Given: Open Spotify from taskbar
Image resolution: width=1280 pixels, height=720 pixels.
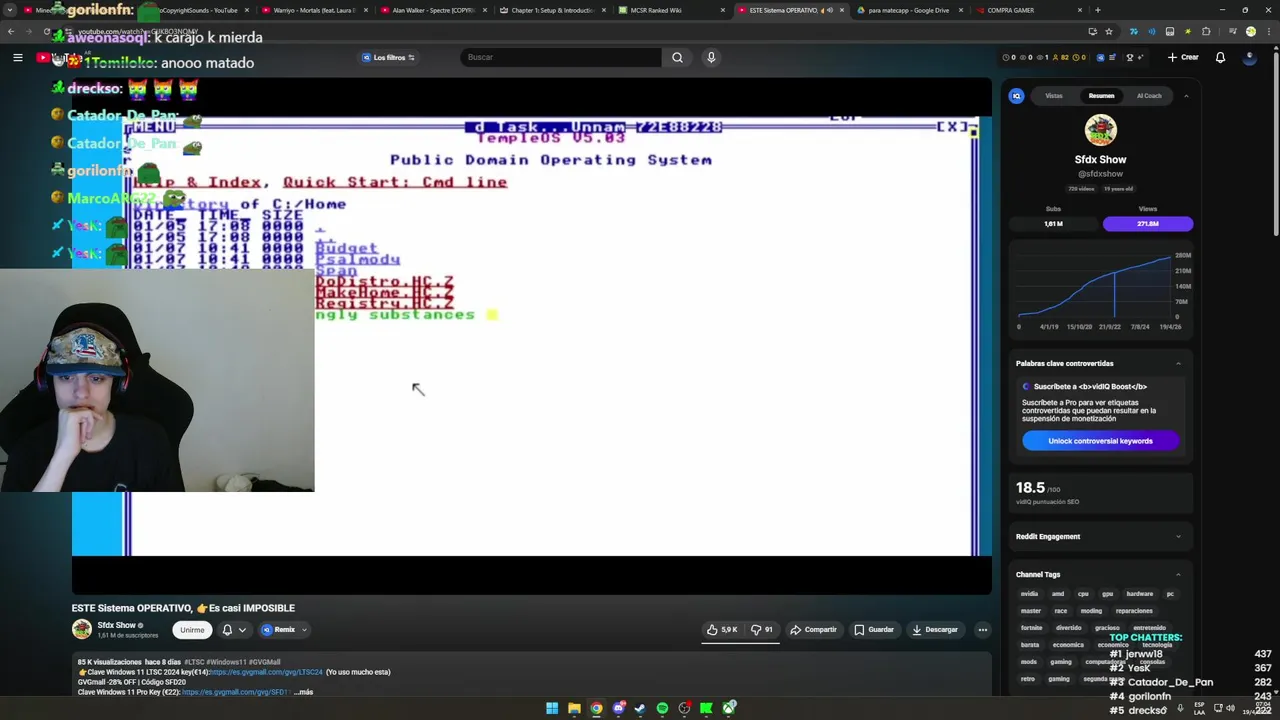Looking at the screenshot, I should point(662,708).
